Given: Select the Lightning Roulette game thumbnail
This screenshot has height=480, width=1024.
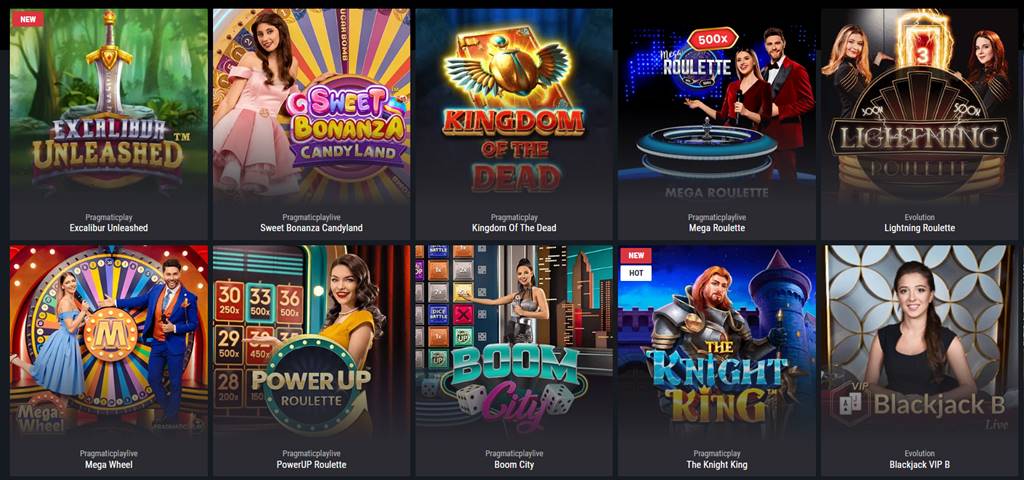Looking at the screenshot, I should (x=920, y=106).
